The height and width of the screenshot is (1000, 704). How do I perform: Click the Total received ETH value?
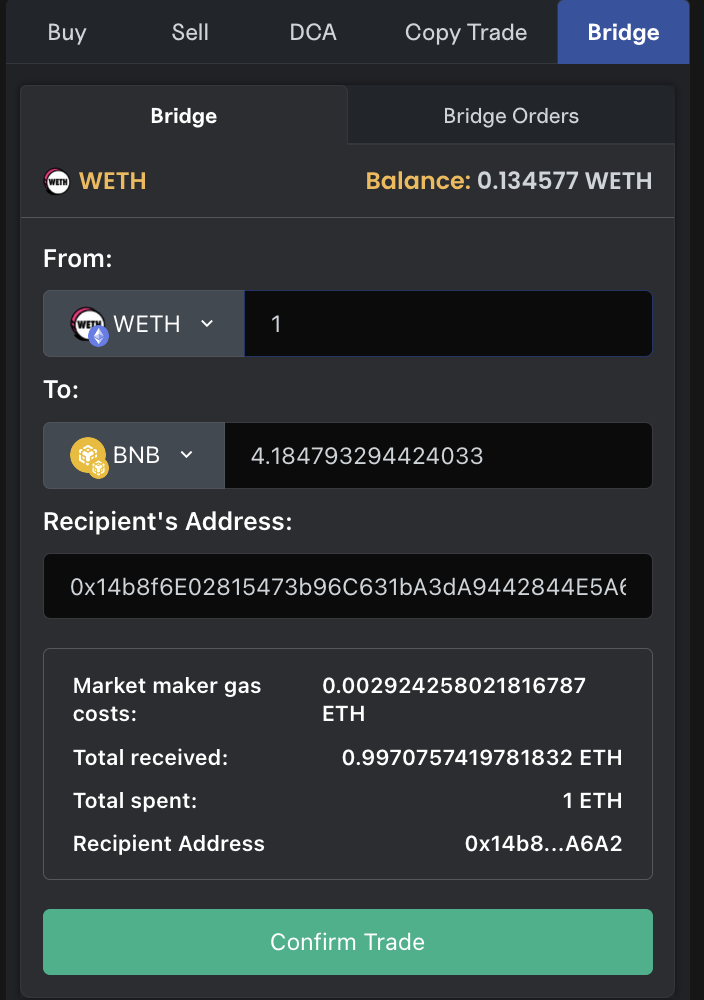point(481,757)
